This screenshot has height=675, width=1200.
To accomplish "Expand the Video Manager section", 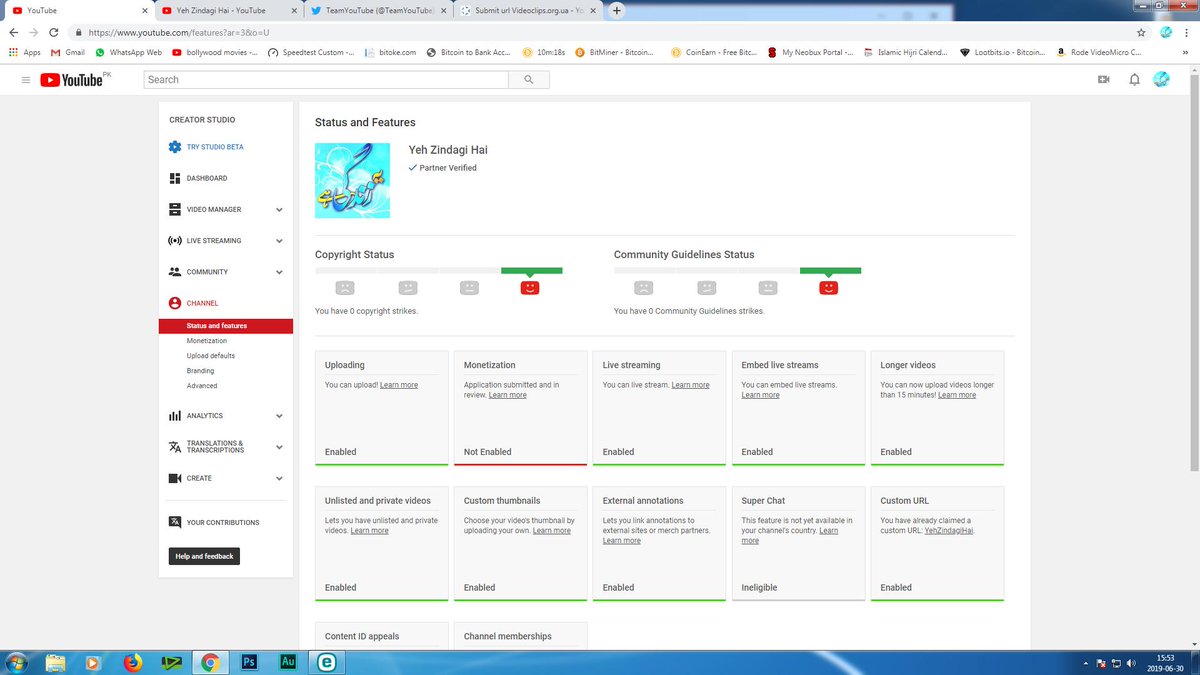I will (279, 210).
